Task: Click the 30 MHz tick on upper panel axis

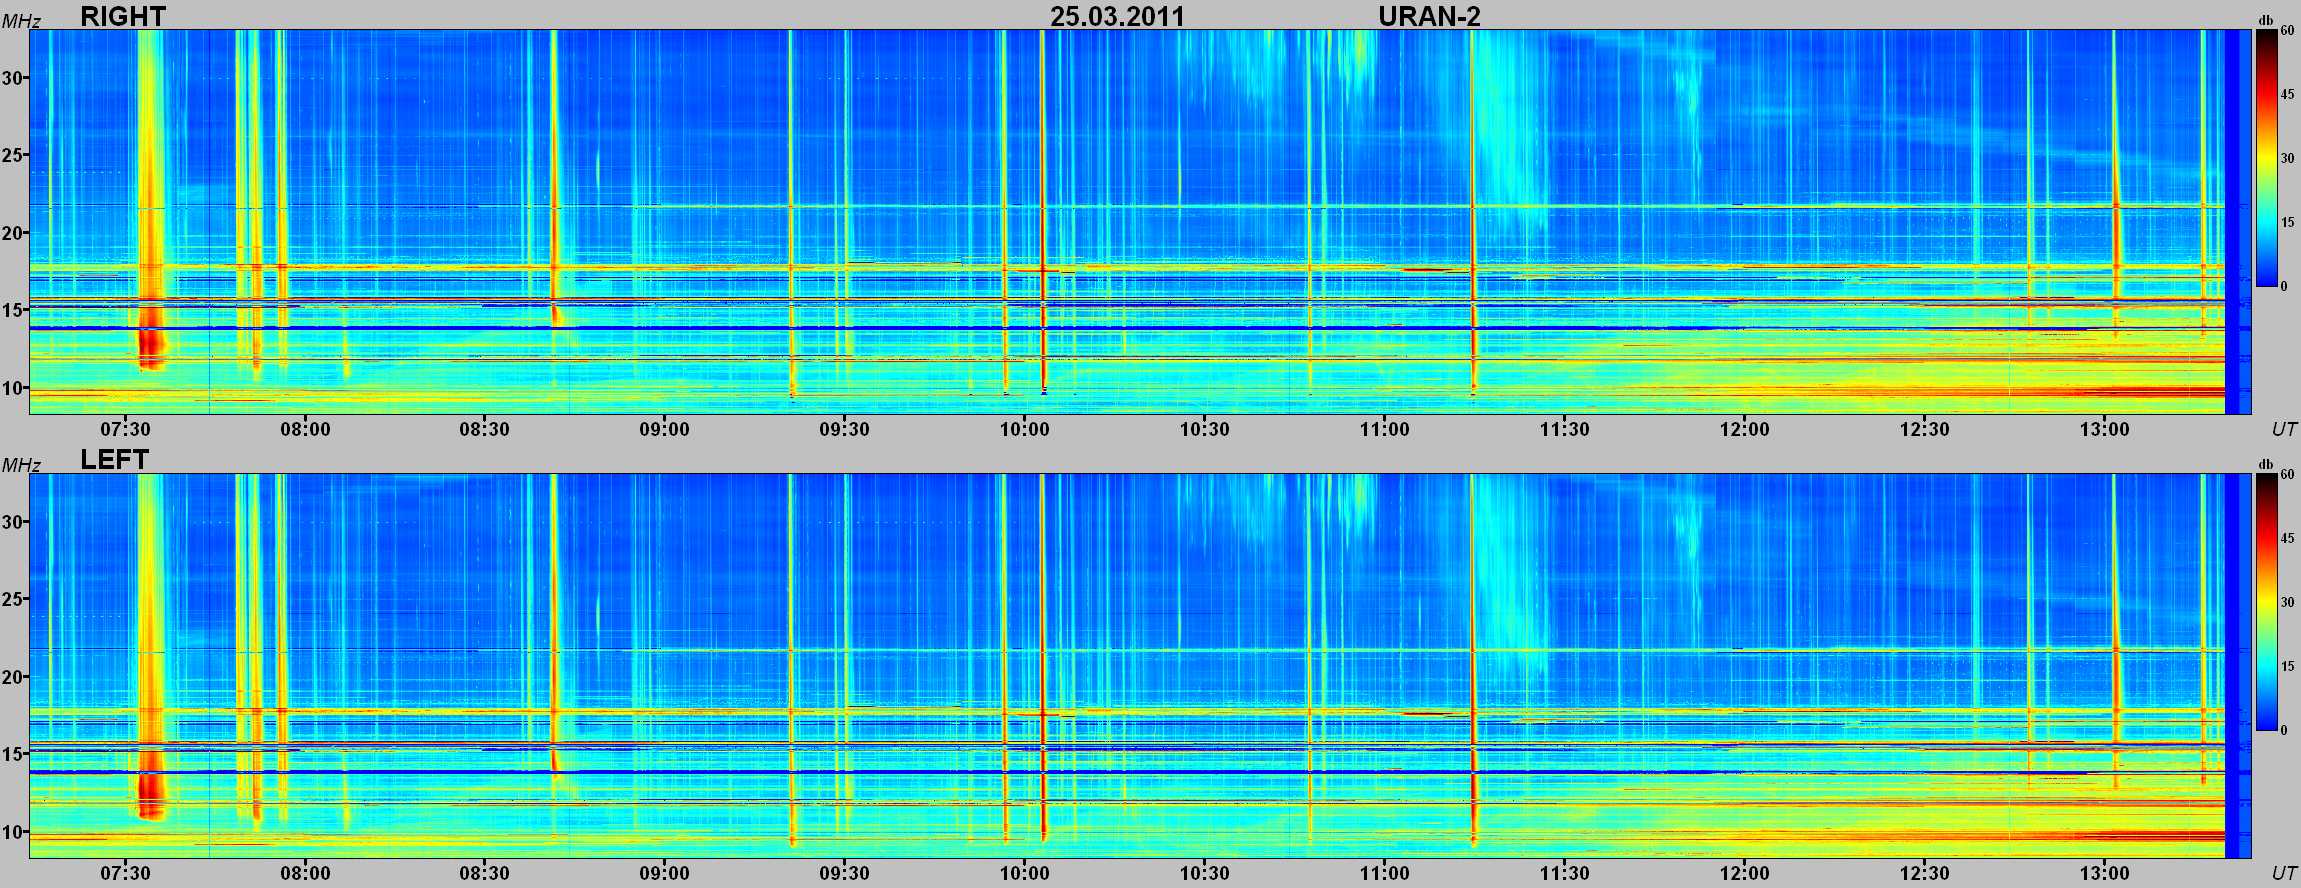Action: 13,78
